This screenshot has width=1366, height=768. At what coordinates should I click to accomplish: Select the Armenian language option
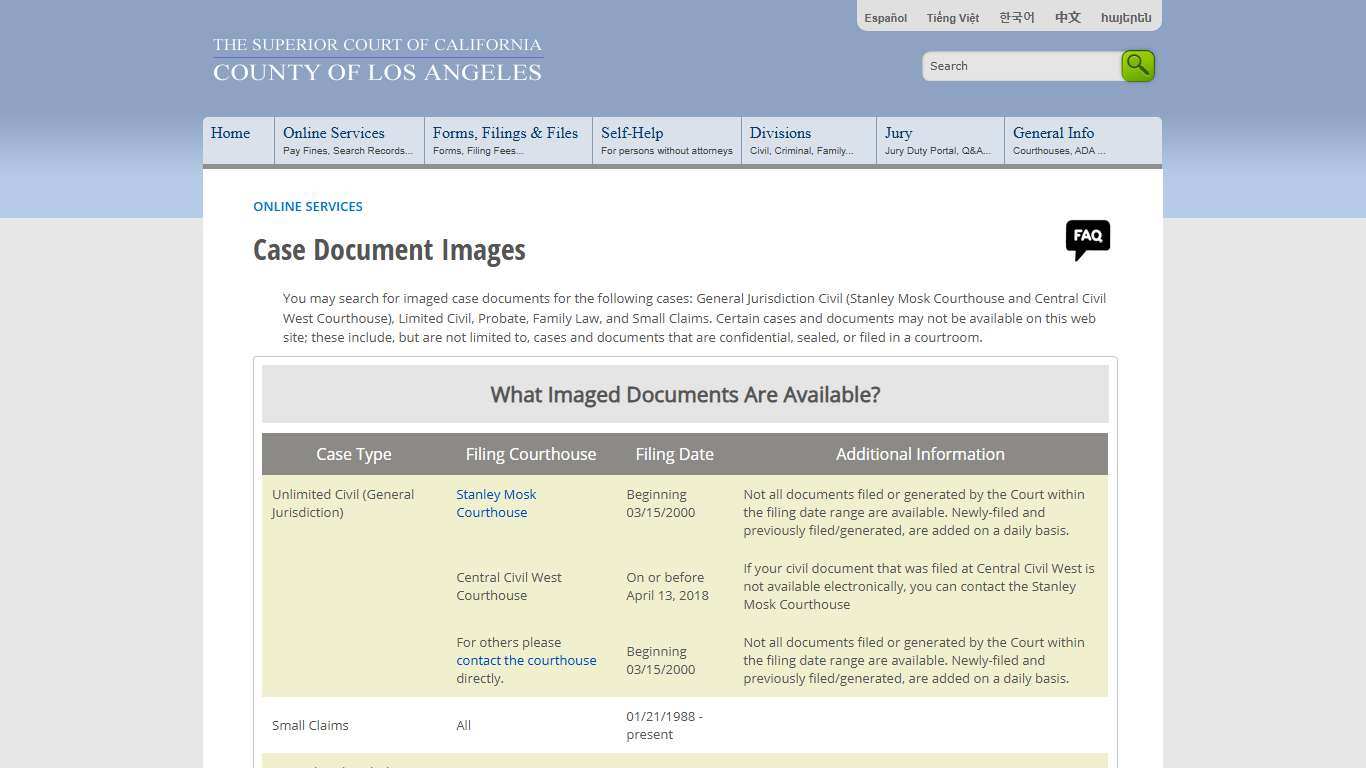pos(1126,18)
